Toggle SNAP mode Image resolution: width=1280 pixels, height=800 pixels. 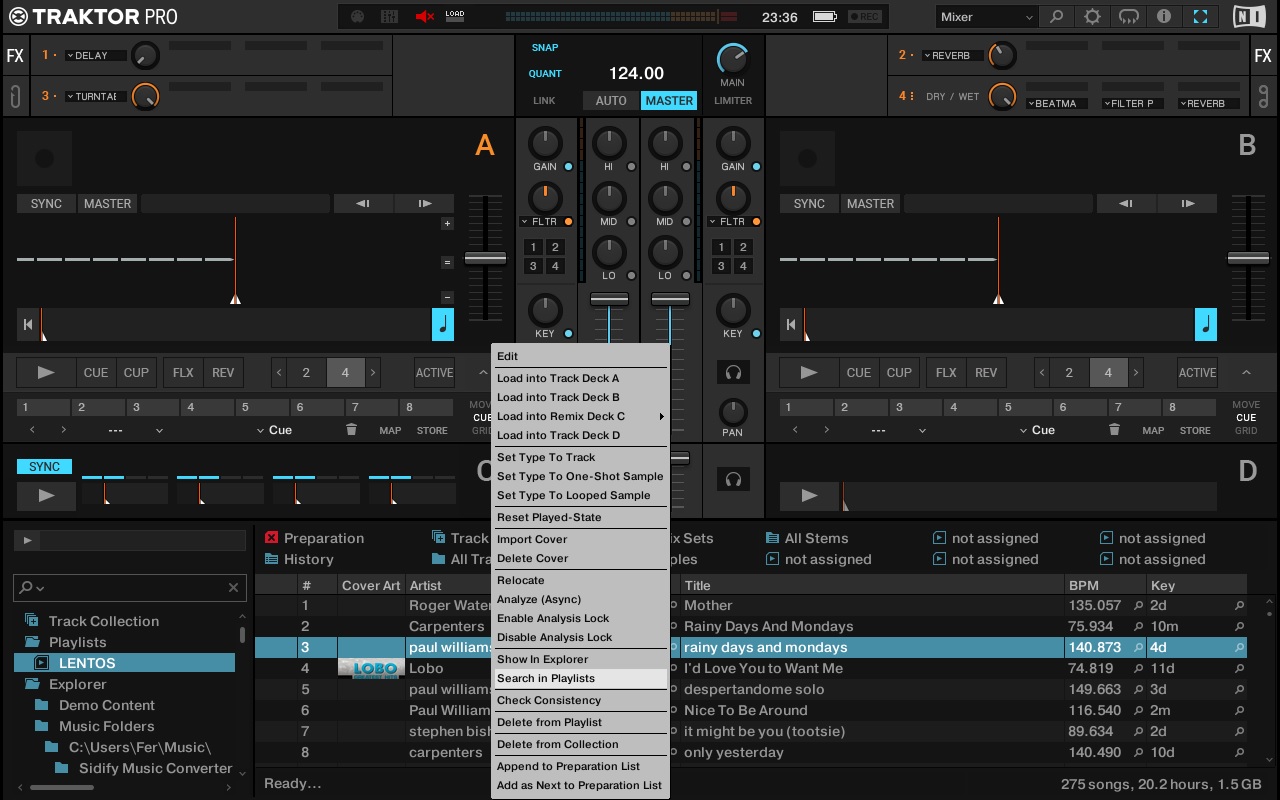545,48
